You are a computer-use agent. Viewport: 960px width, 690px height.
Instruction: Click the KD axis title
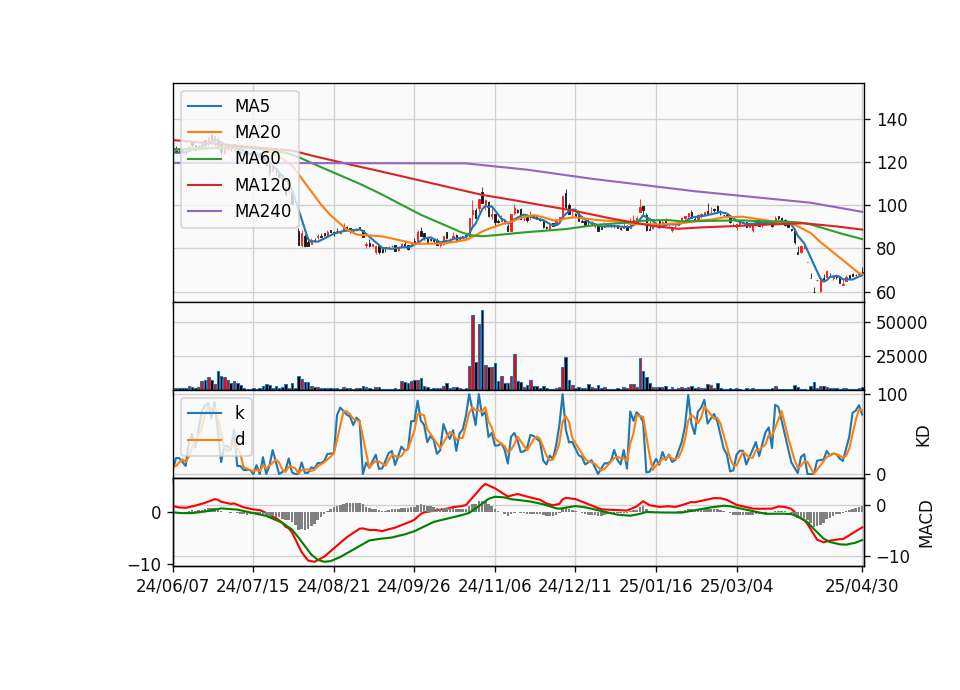(x=923, y=437)
